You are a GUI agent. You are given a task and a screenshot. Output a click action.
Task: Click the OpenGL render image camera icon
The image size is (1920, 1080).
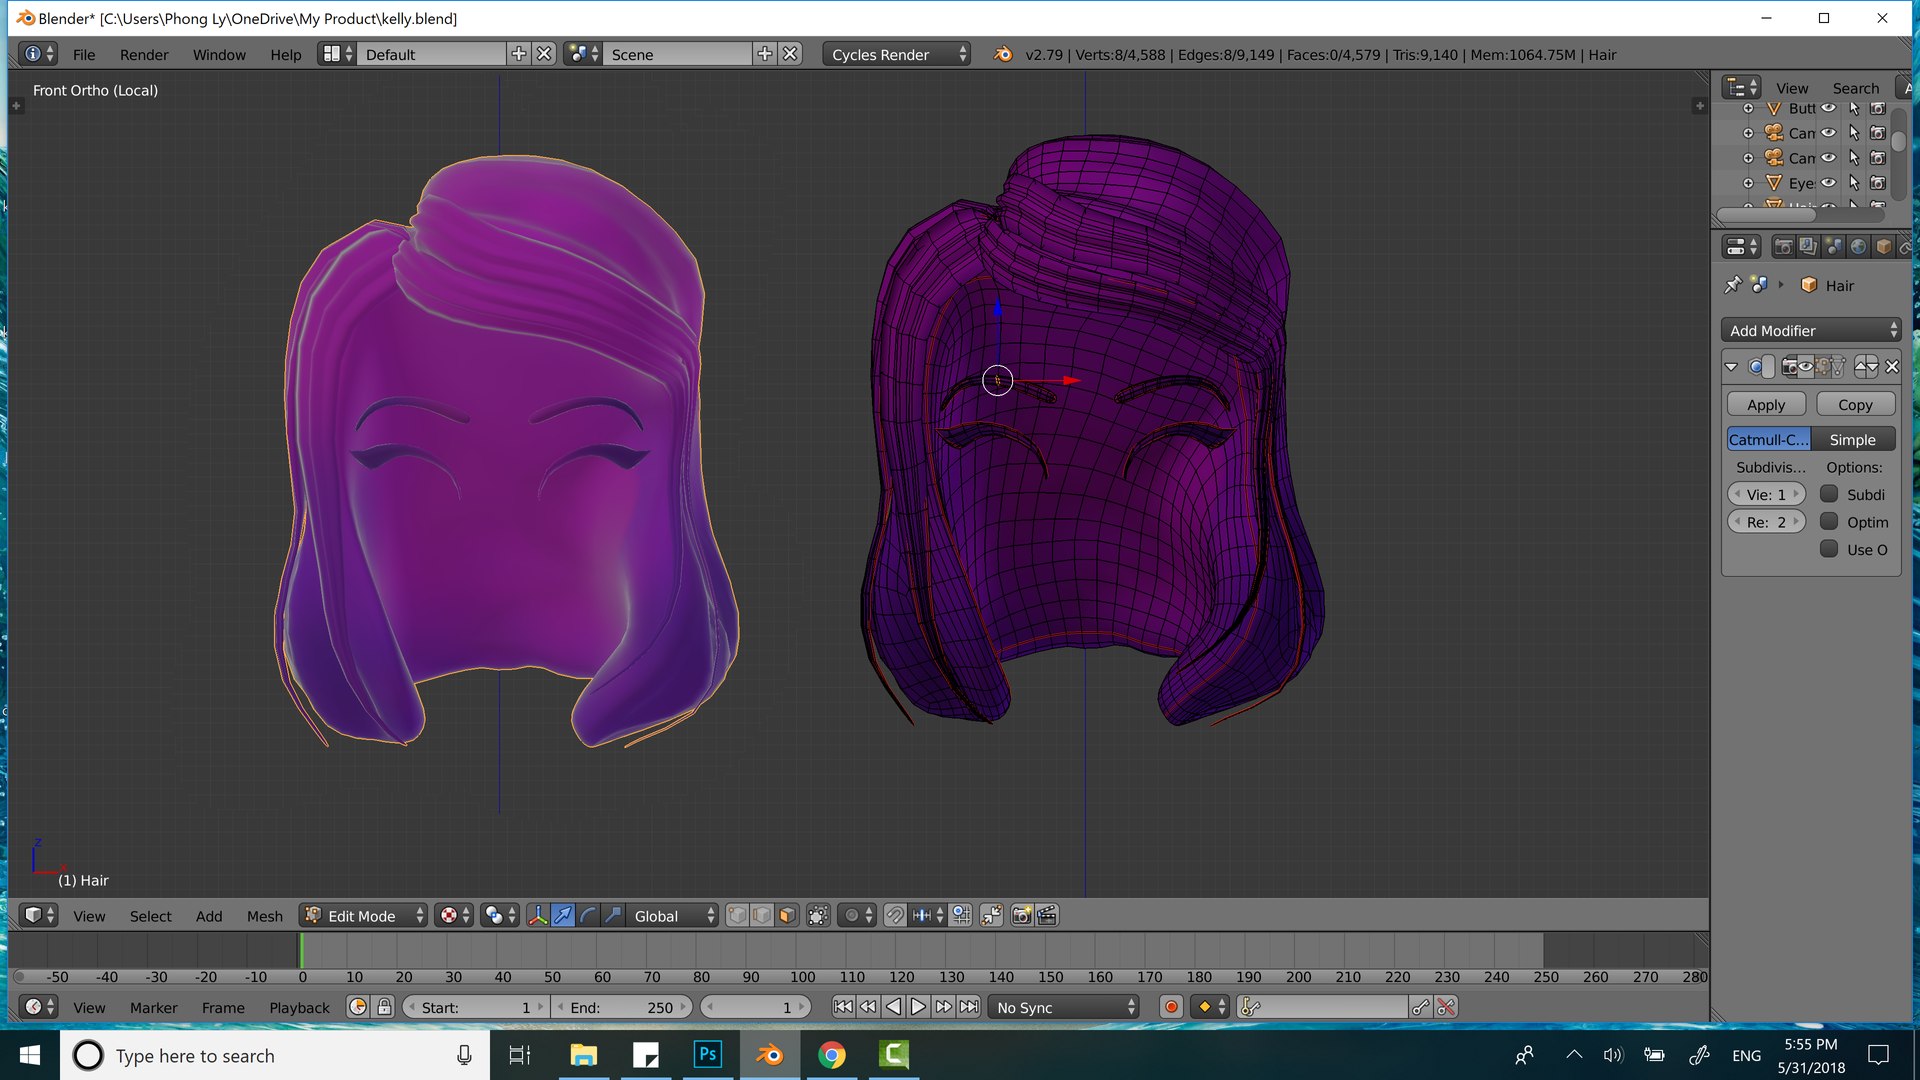click(1022, 916)
